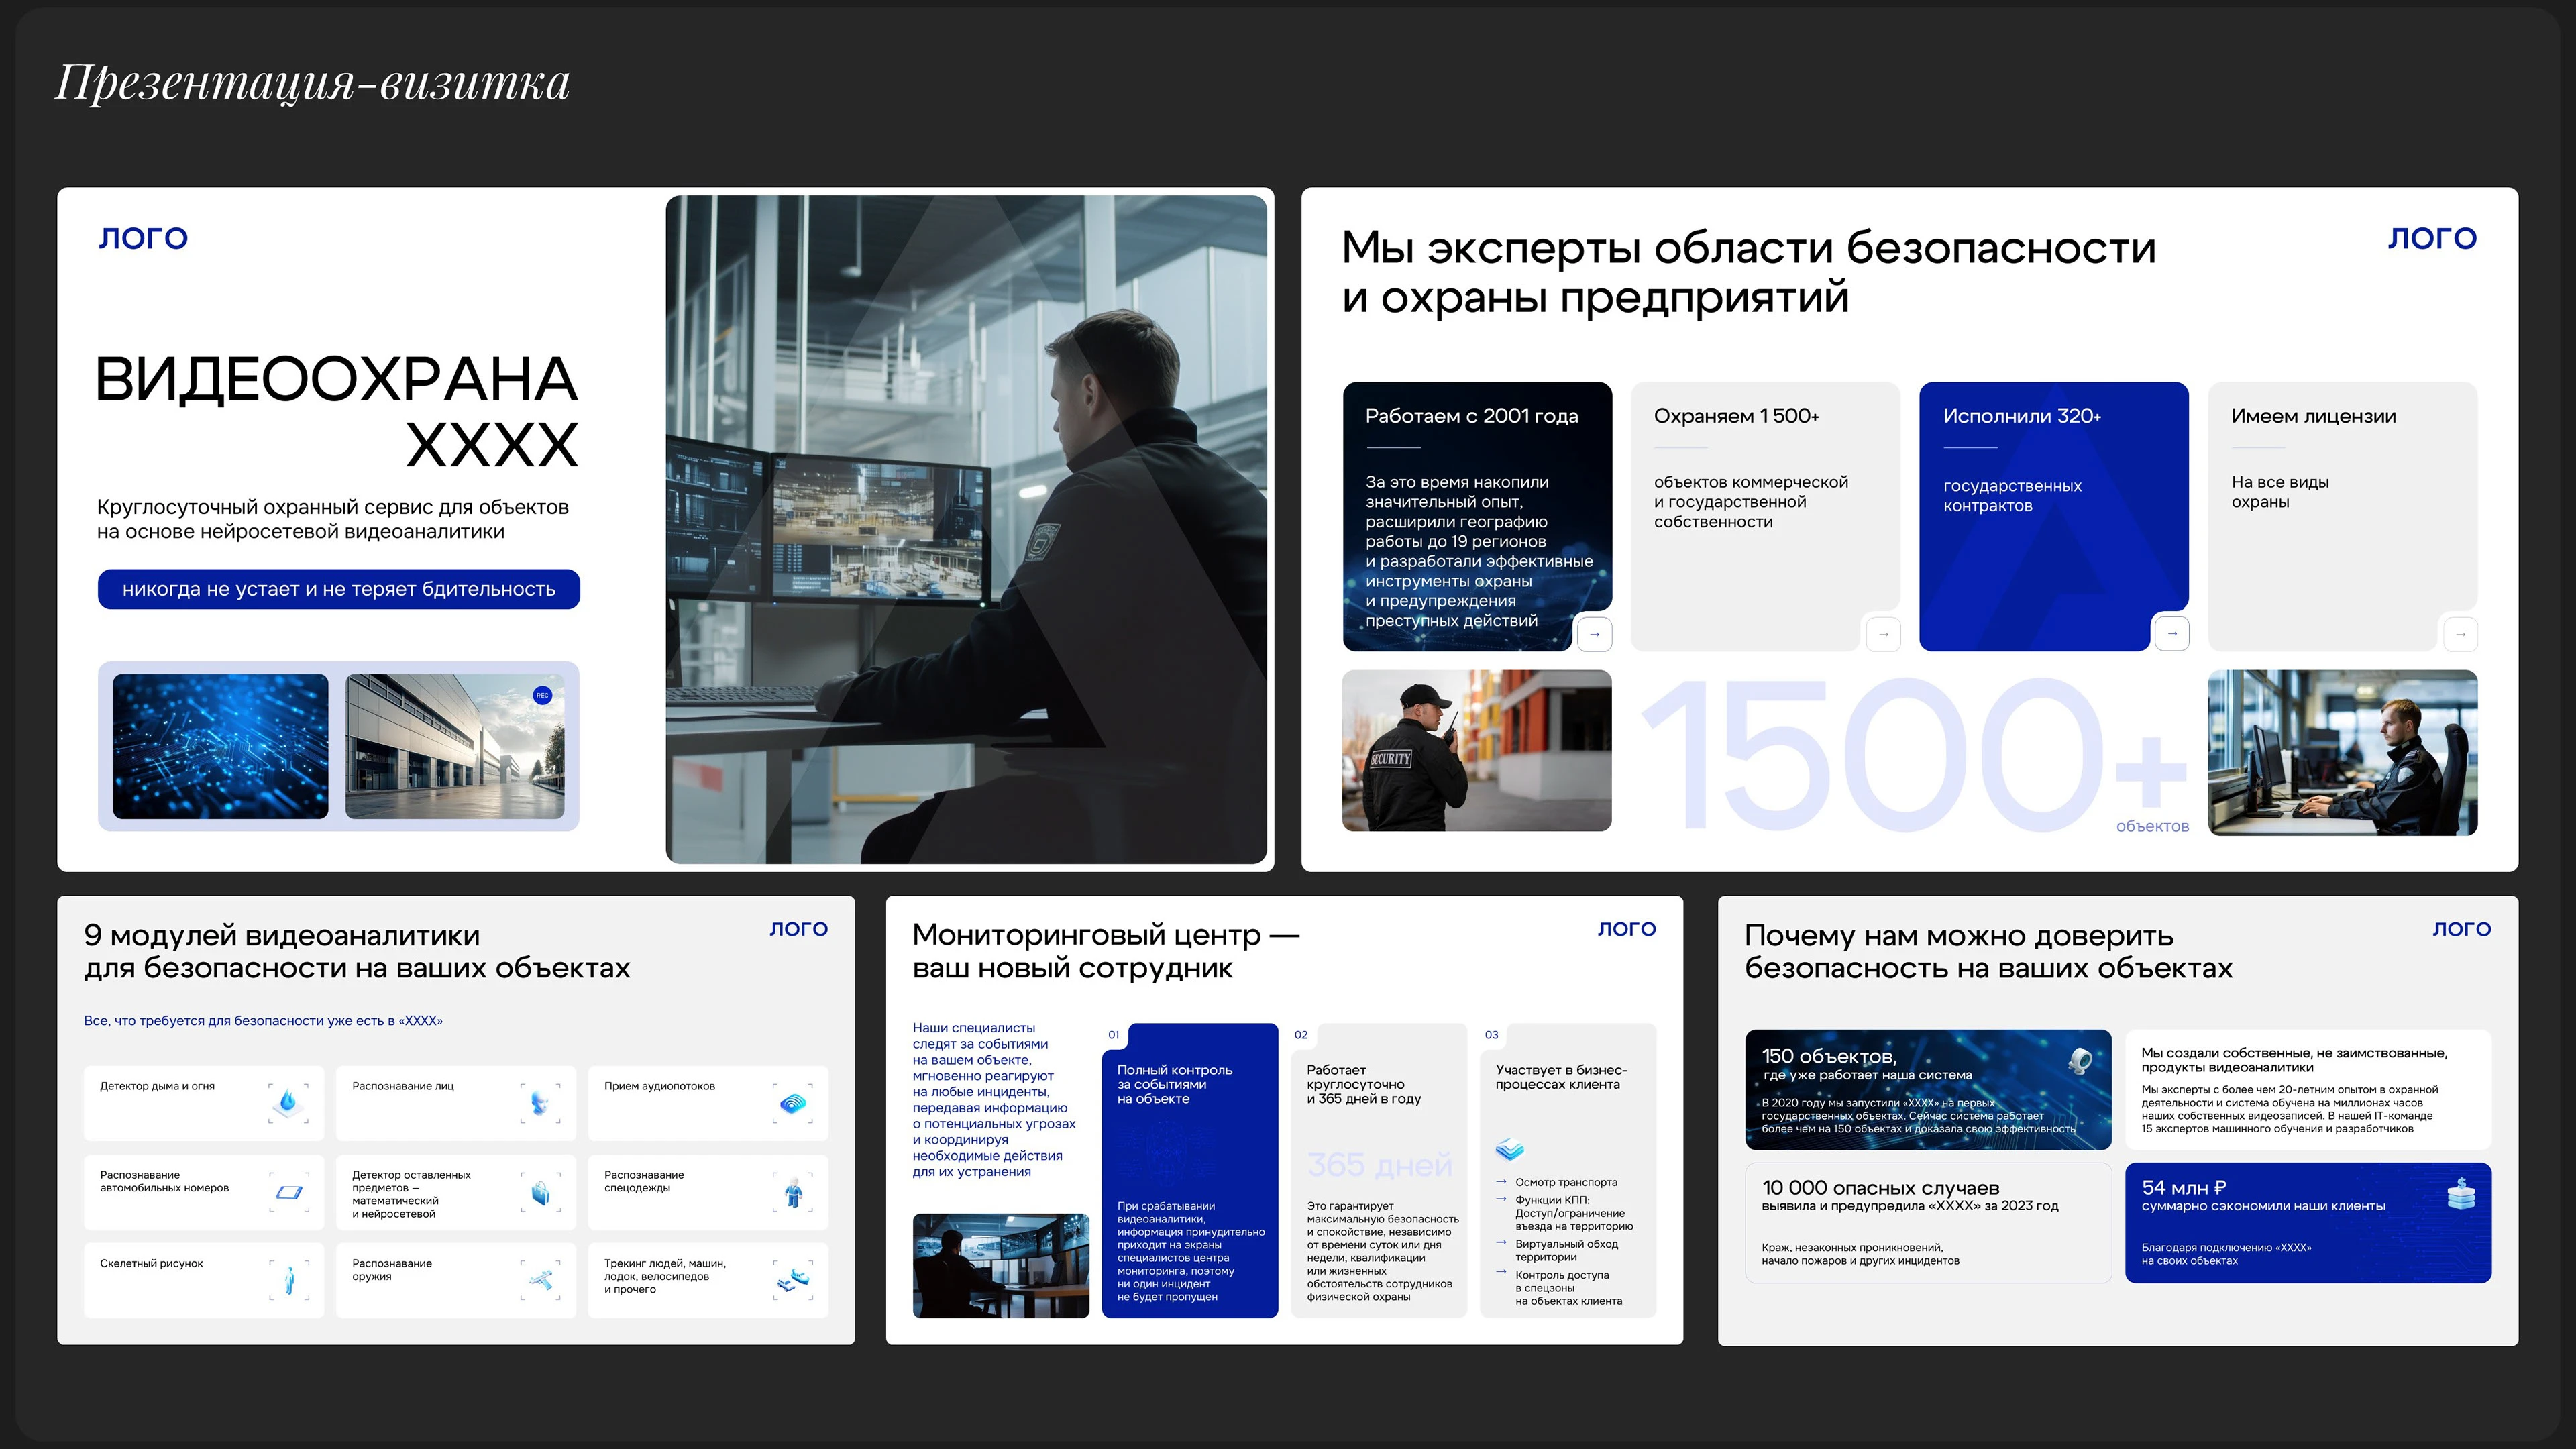Click the arrow on 'Охраняем 1 500+' card
Viewport: 2576px width, 1449px height.
tap(1883, 634)
